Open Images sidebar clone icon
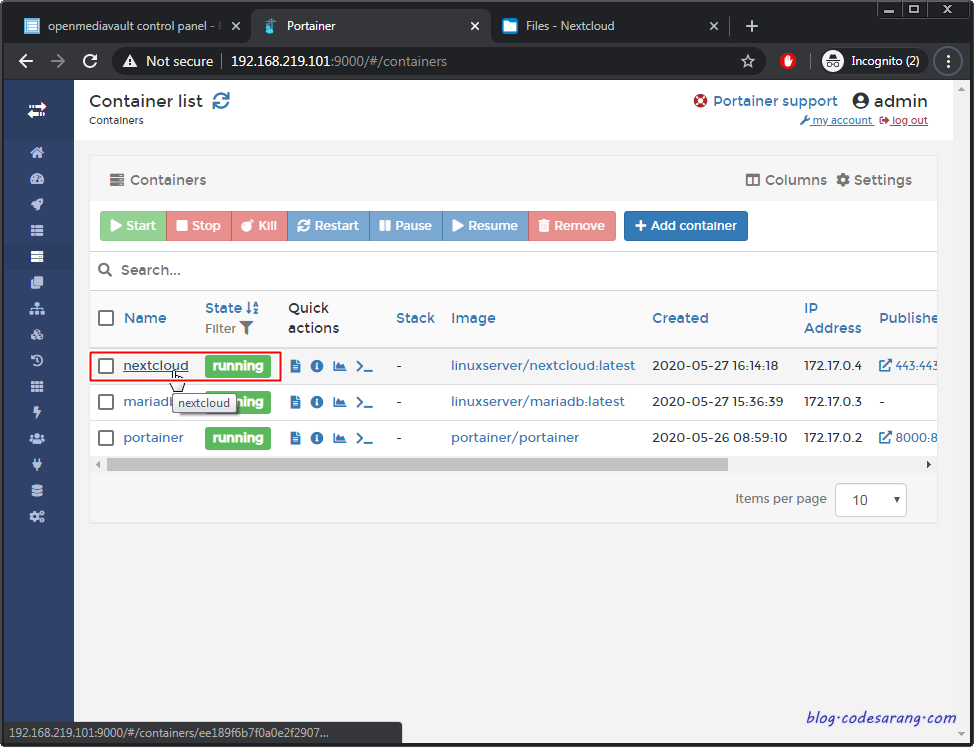This screenshot has width=974, height=747. (x=37, y=283)
